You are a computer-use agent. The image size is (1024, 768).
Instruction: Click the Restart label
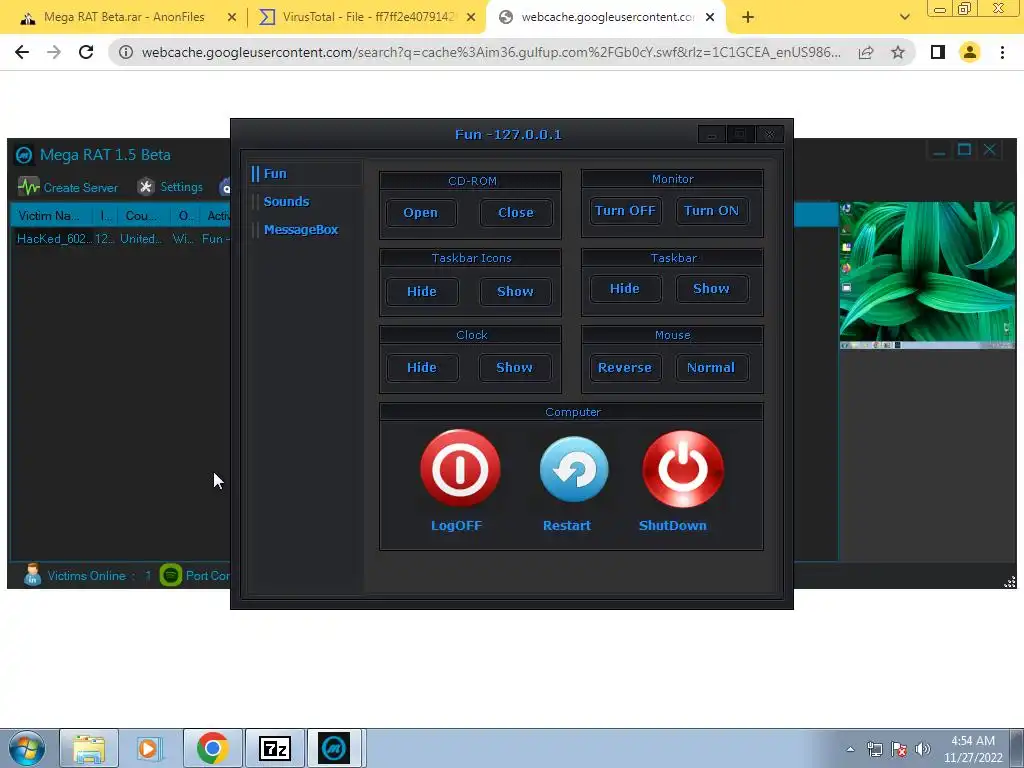tap(567, 526)
